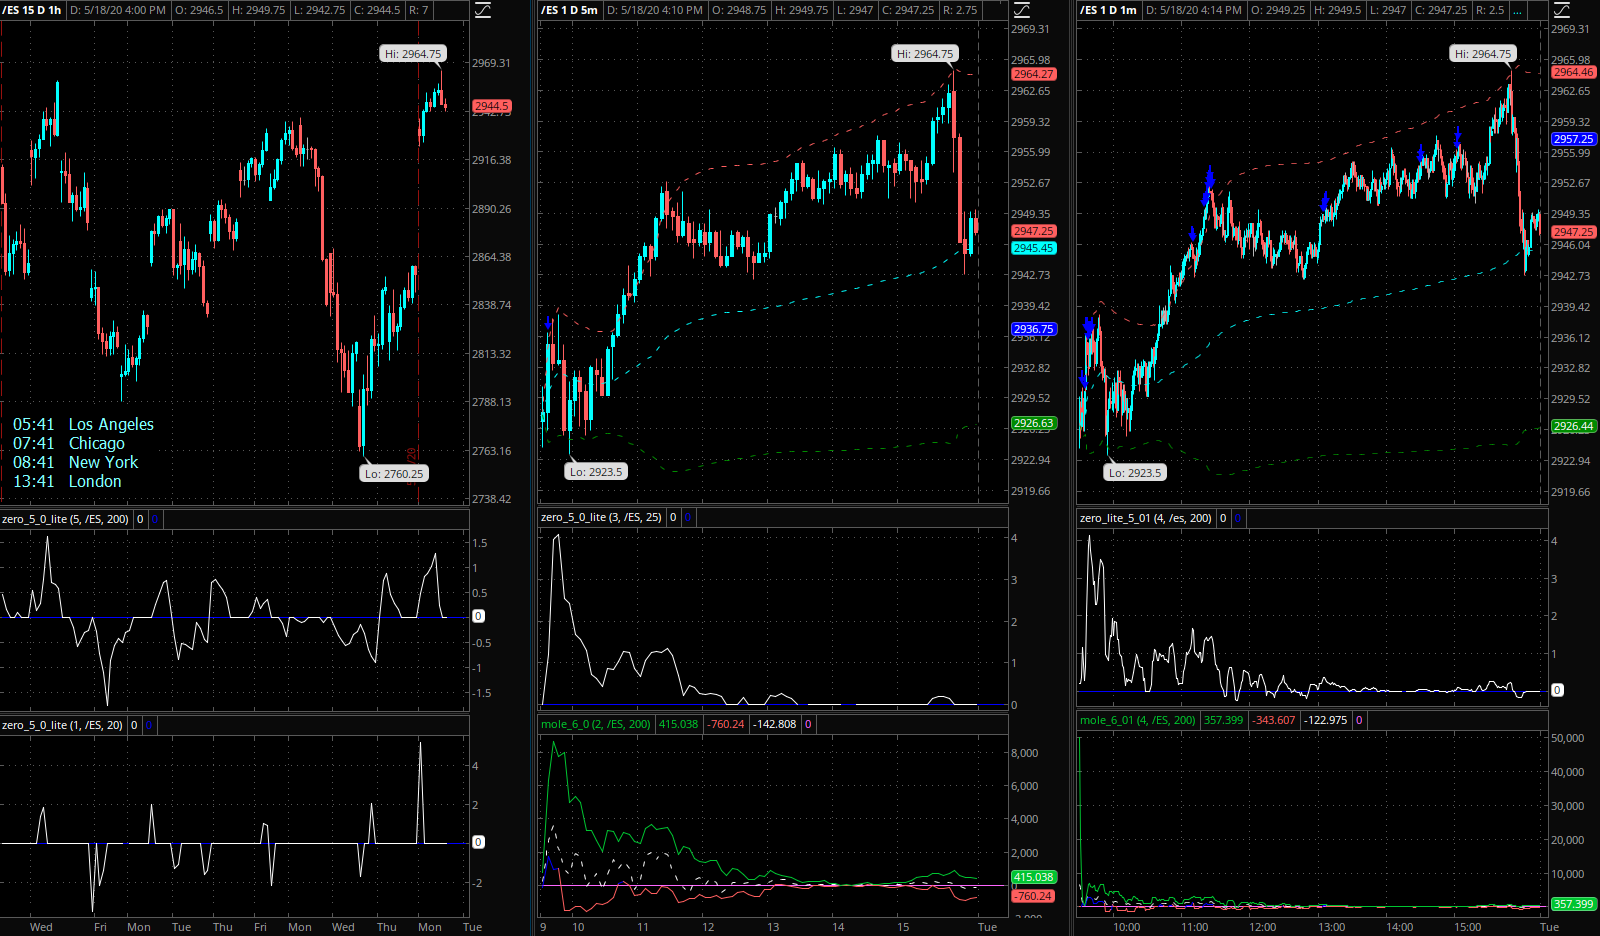Image resolution: width=1600 pixels, height=936 pixels.
Task: Click the scale icon above the 1m chart
Action: coord(1561,10)
